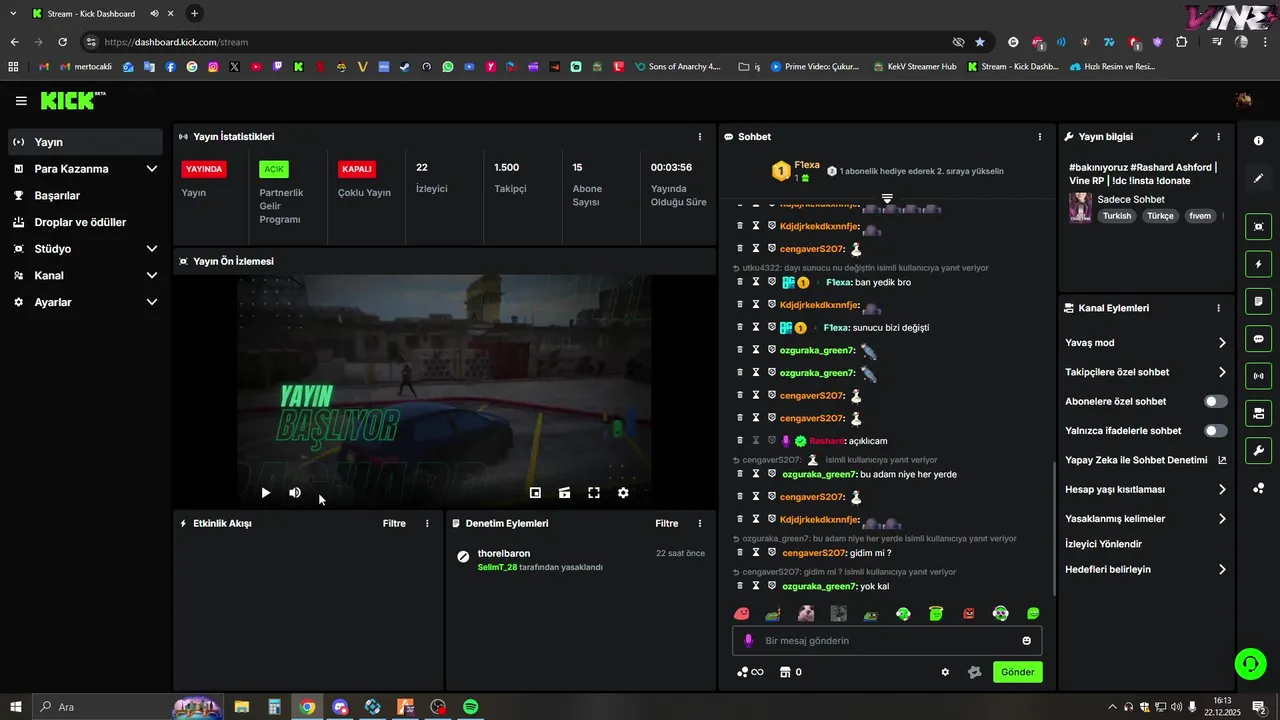Select the fivem tag chip

pyautogui.click(x=1200, y=216)
